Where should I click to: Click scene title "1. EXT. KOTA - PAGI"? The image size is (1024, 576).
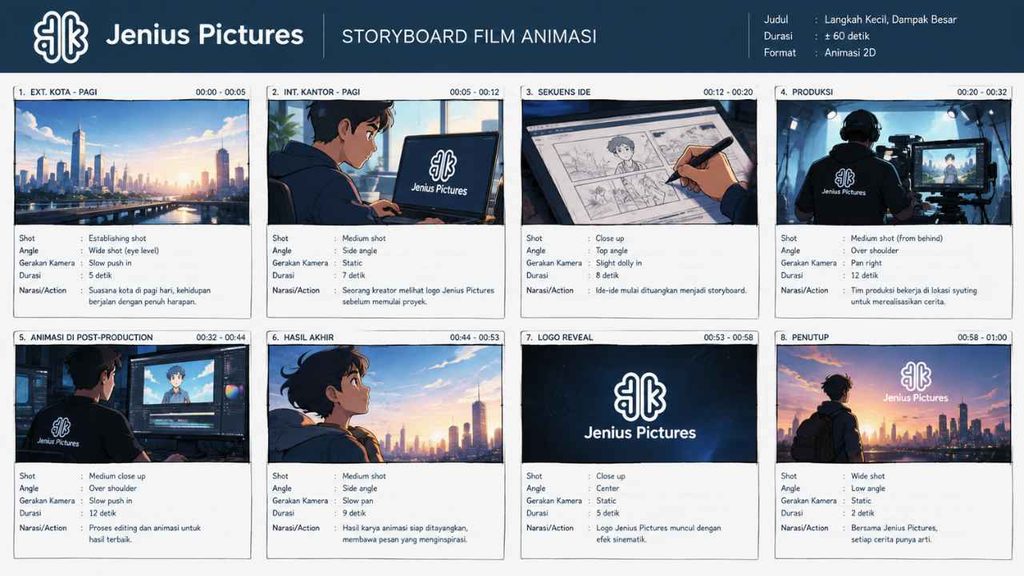click(58, 92)
